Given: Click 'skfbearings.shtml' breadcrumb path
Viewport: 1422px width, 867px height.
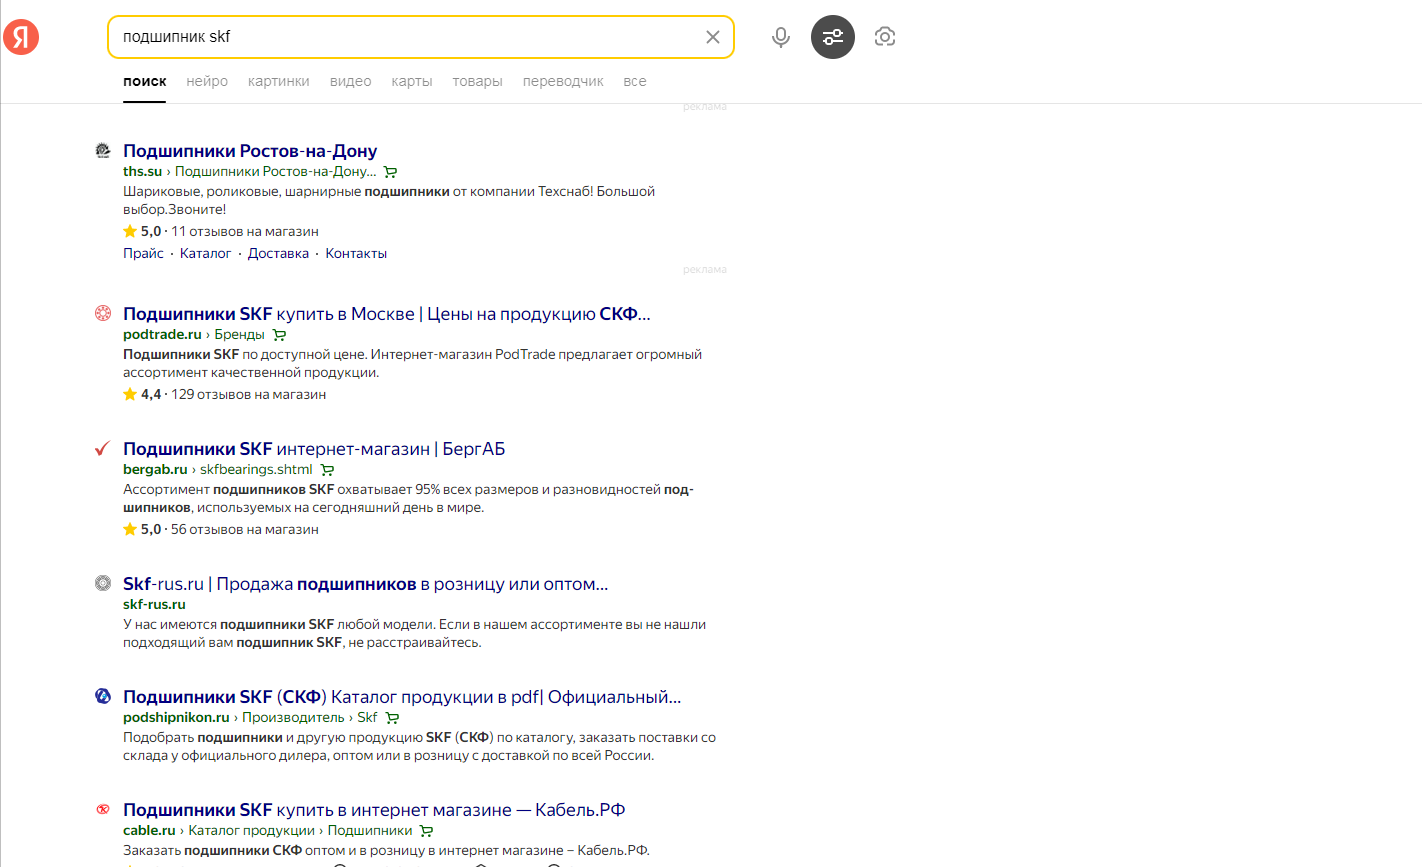Looking at the screenshot, I should pos(256,469).
